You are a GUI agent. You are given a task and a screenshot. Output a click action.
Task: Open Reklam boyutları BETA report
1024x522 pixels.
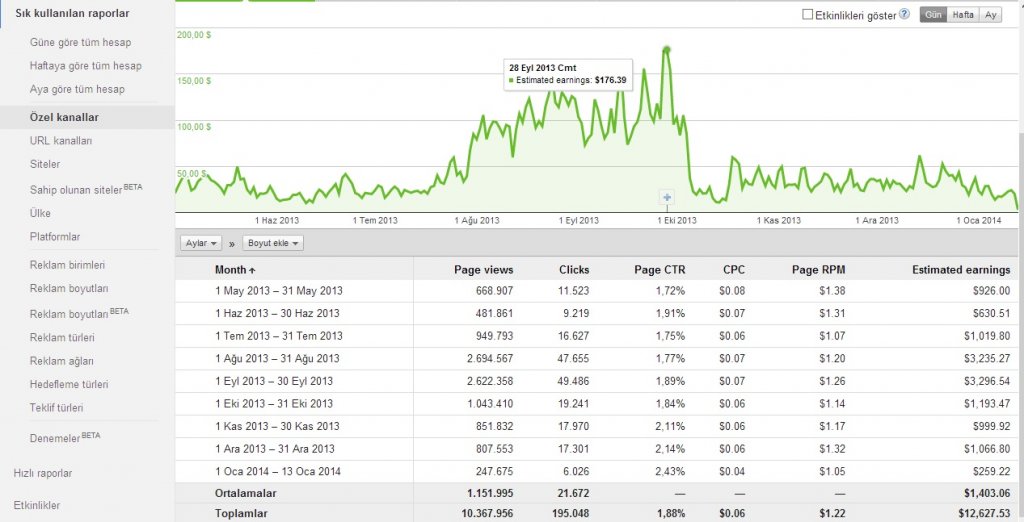coord(79,313)
